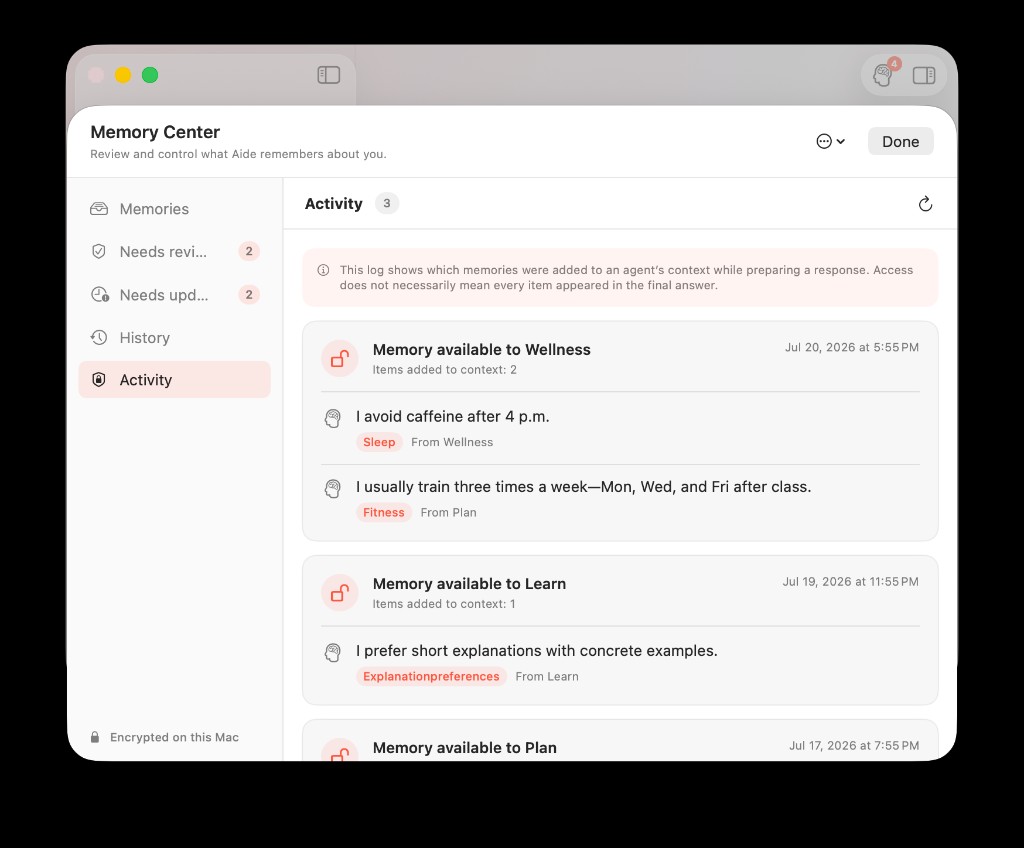Click the train three times a week memory
This screenshot has height=848, width=1024.
pyautogui.click(x=583, y=487)
